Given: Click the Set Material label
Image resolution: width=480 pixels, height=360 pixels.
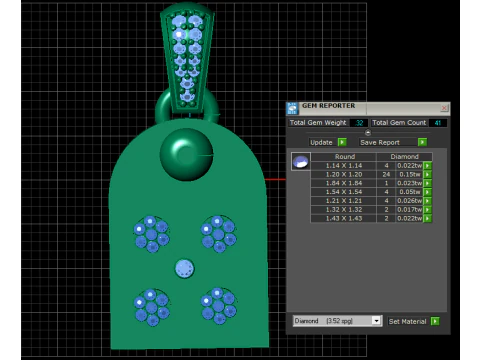Looking at the screenshot, I should (x=408, y=321).
